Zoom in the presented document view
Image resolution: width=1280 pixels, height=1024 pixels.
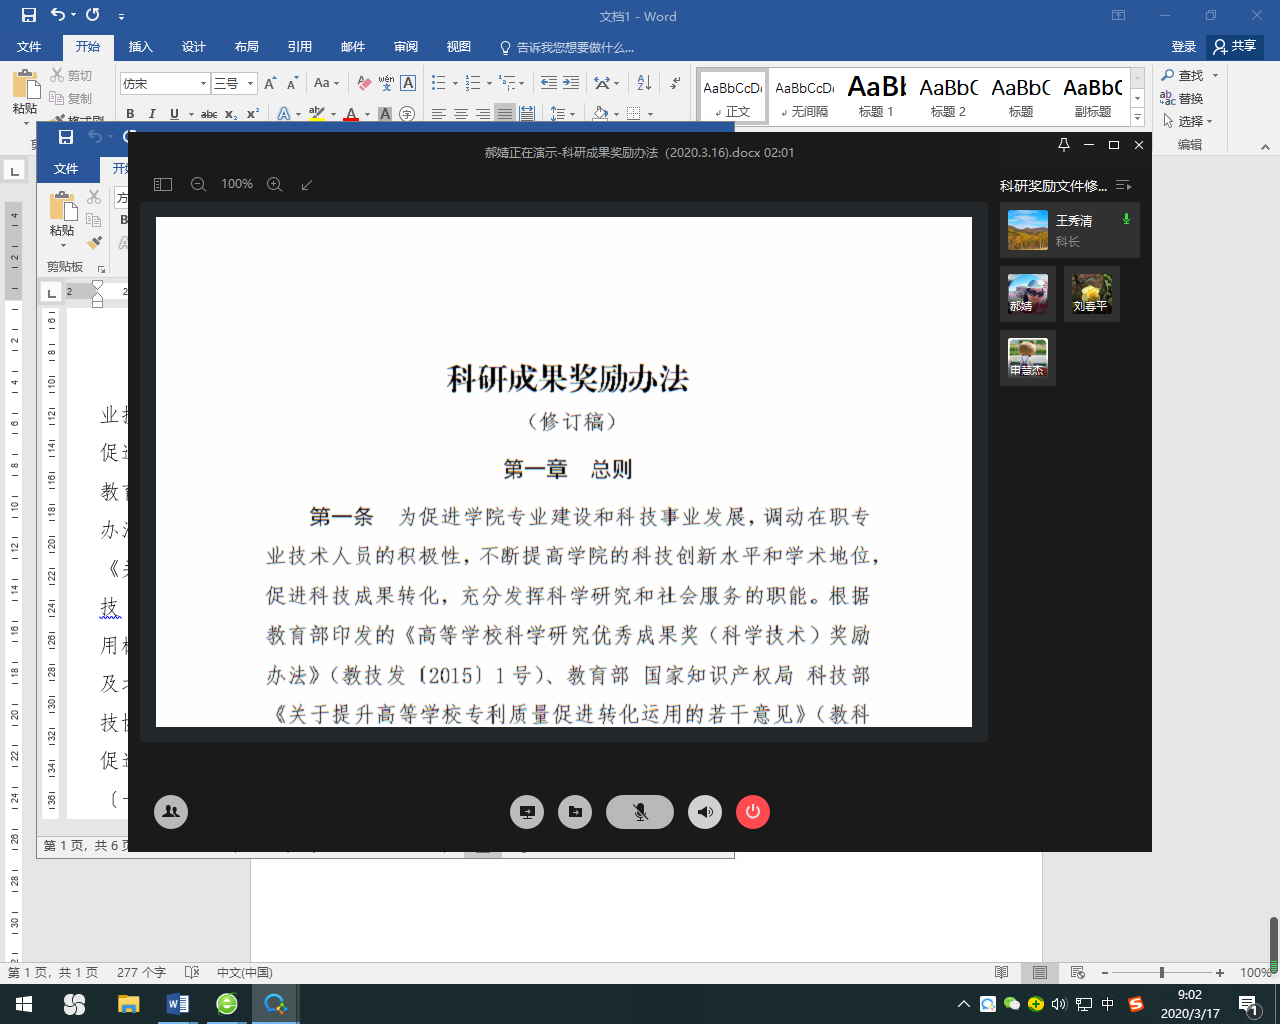275,184
